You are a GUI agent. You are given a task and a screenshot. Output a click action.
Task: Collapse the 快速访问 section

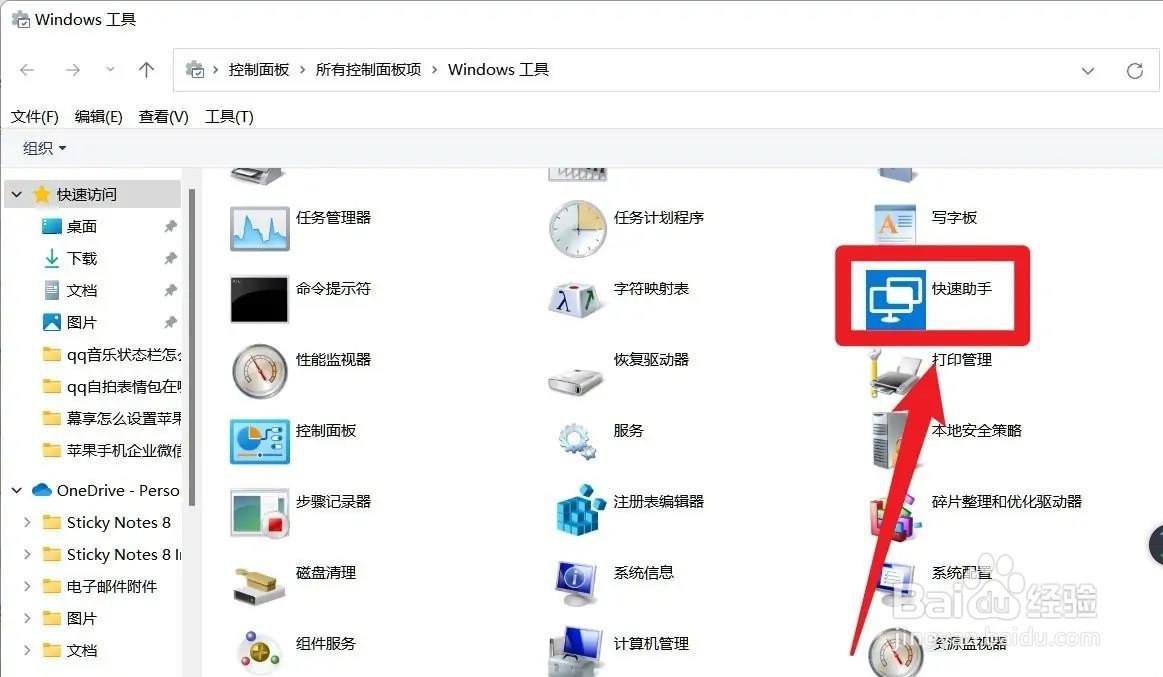[16, 193]
